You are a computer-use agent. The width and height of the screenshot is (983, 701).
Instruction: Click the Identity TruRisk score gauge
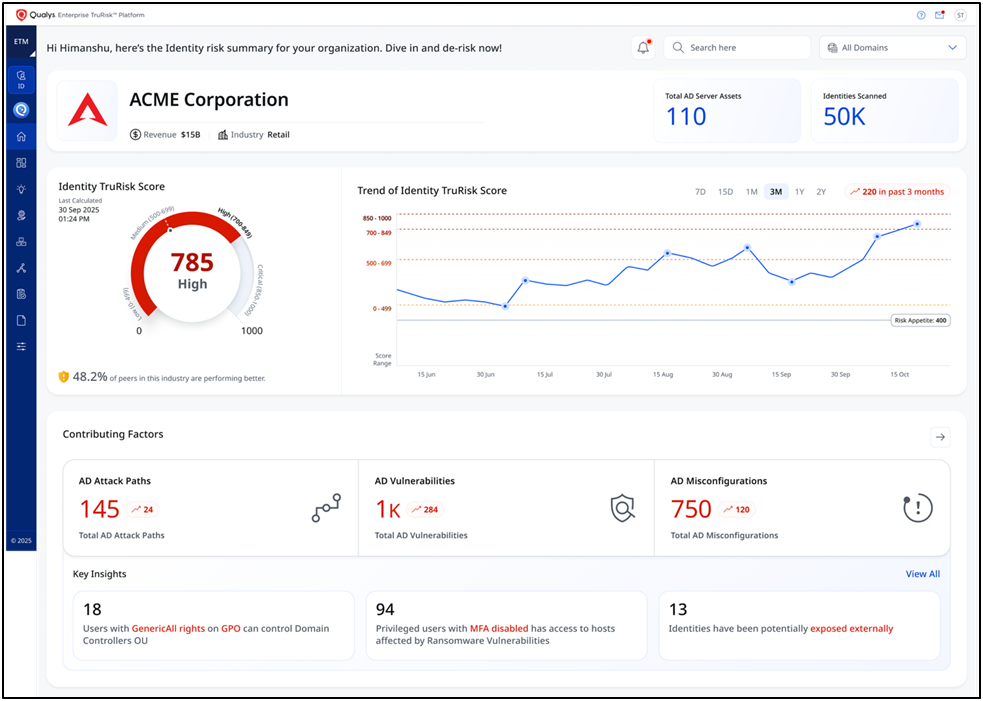coord(191,270)
